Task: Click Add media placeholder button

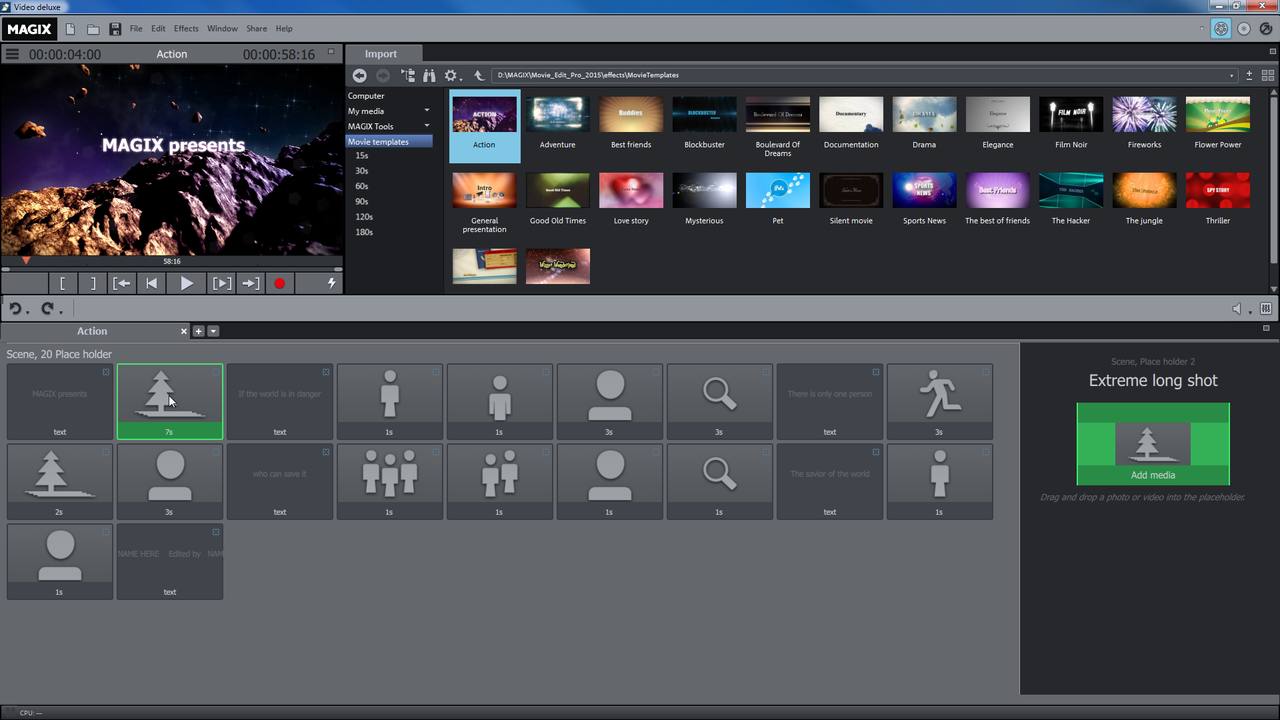Action: point(1153,444)
